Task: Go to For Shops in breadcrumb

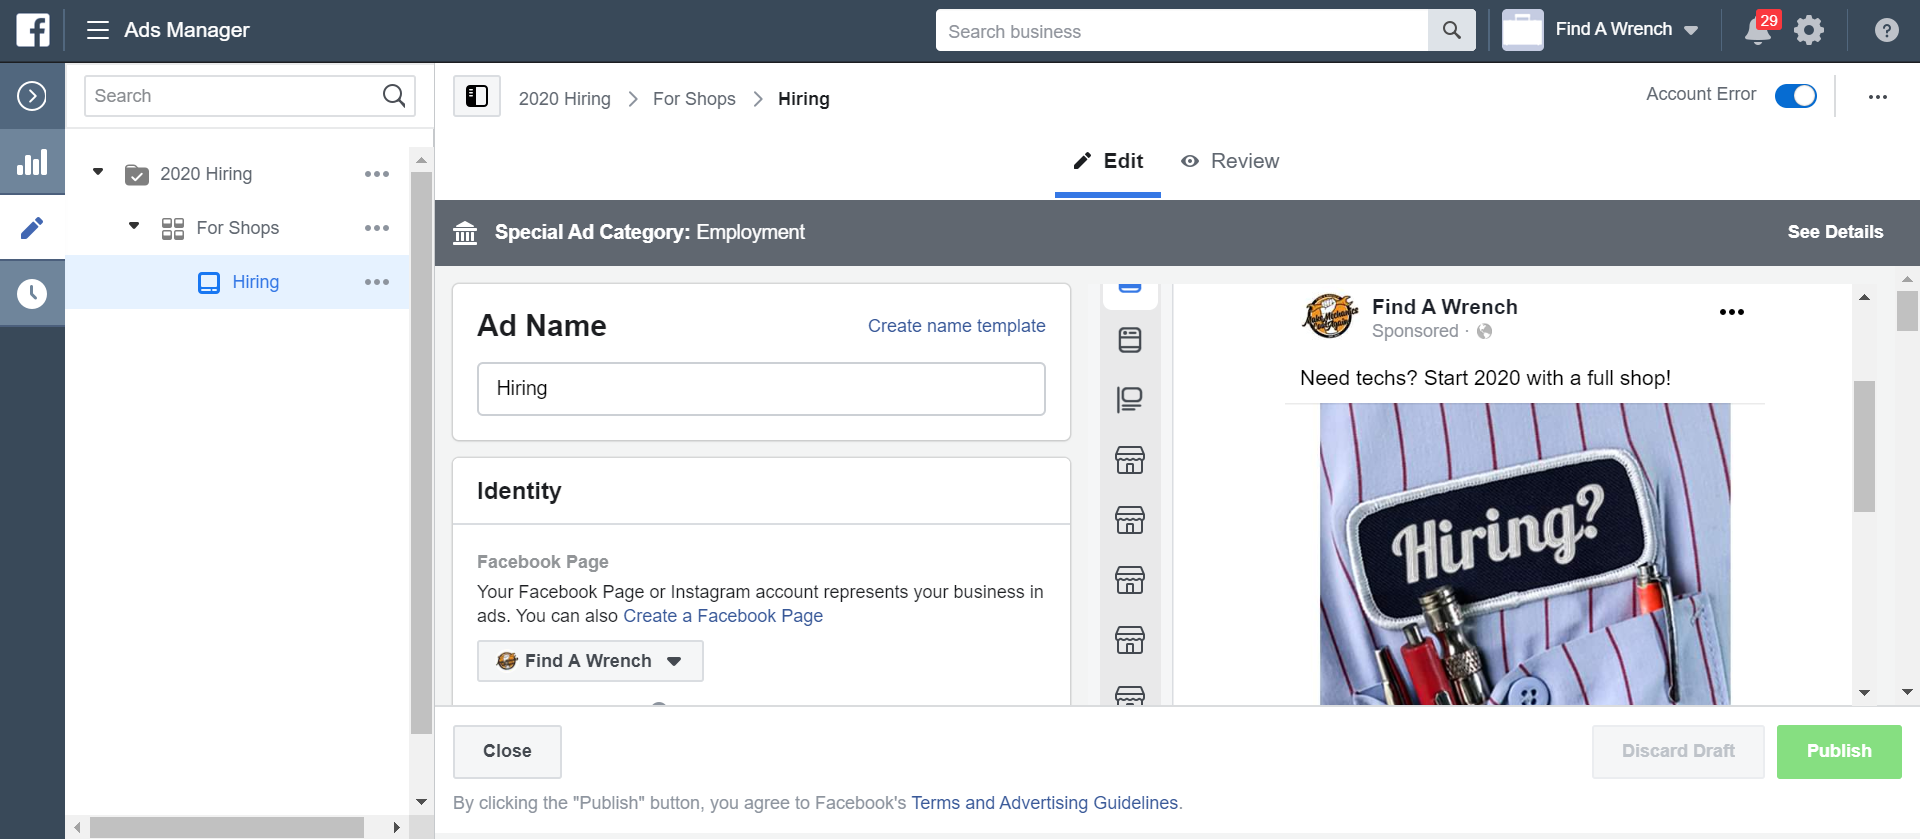Action: 694,99
